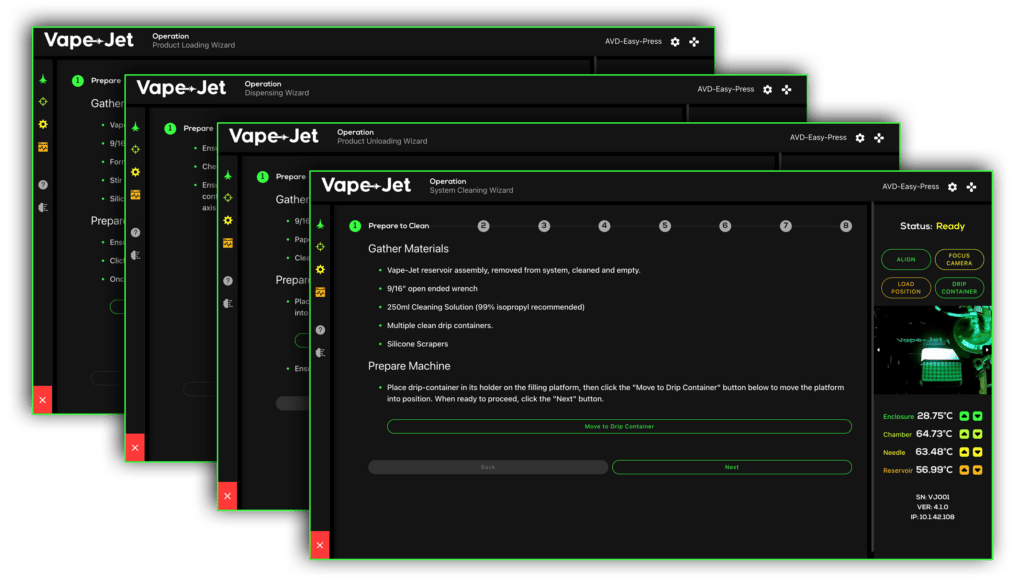Image resolution: width=1024 pixels, height=588 pixels.
Task: Click four-dot move icon in Product Unloading Wizard header
Action: pos(879,138)
